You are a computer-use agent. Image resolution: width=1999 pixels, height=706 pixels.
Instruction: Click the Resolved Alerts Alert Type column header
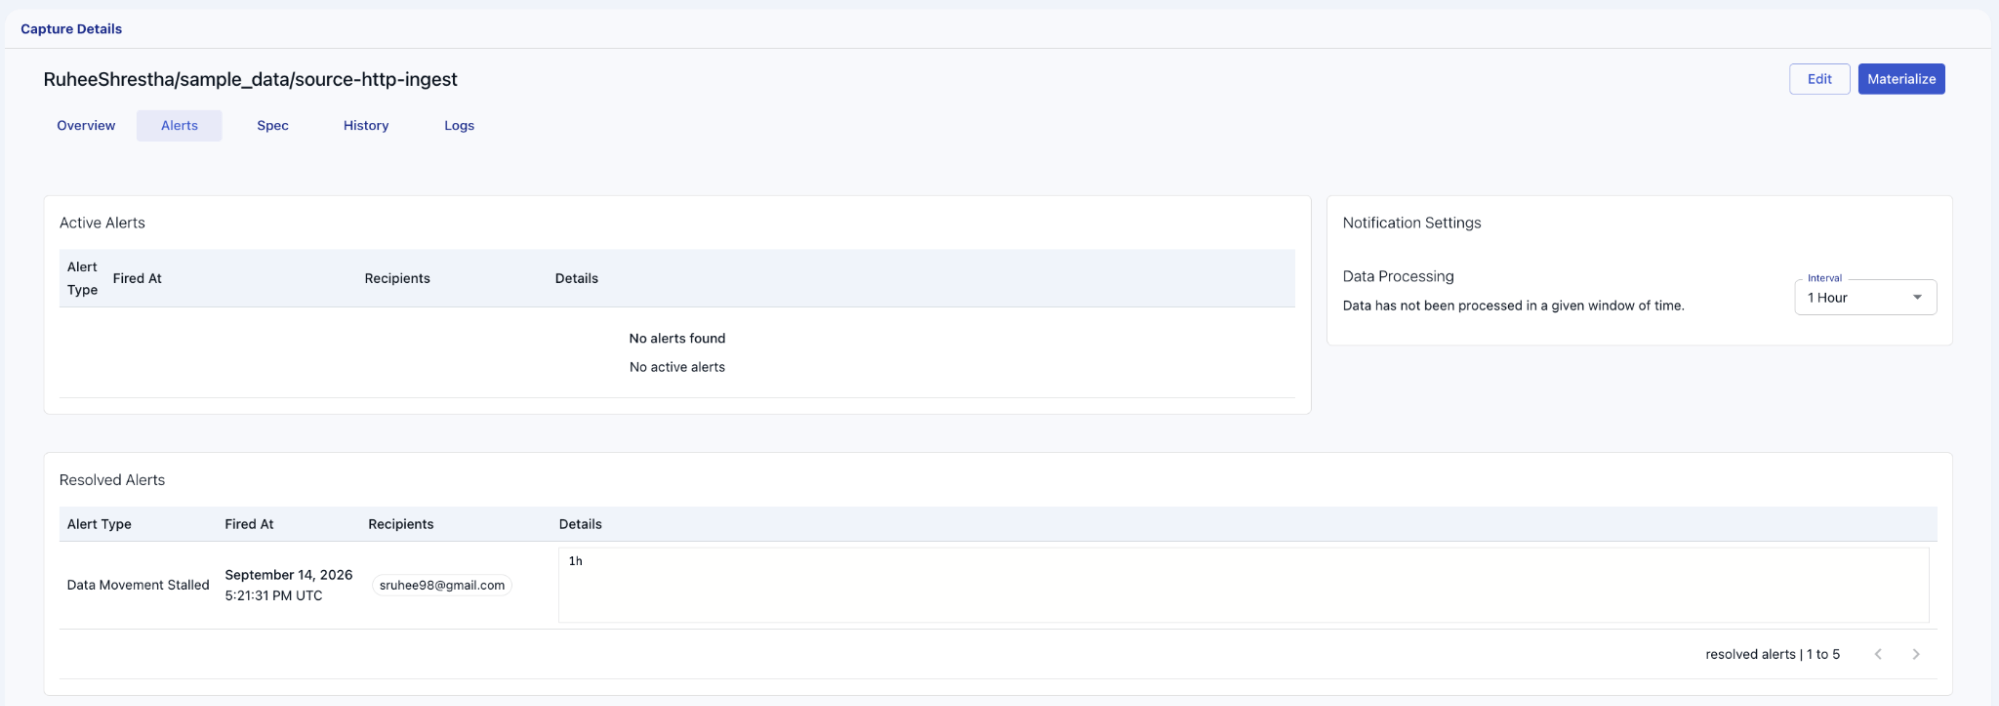(x=99, y=524)
